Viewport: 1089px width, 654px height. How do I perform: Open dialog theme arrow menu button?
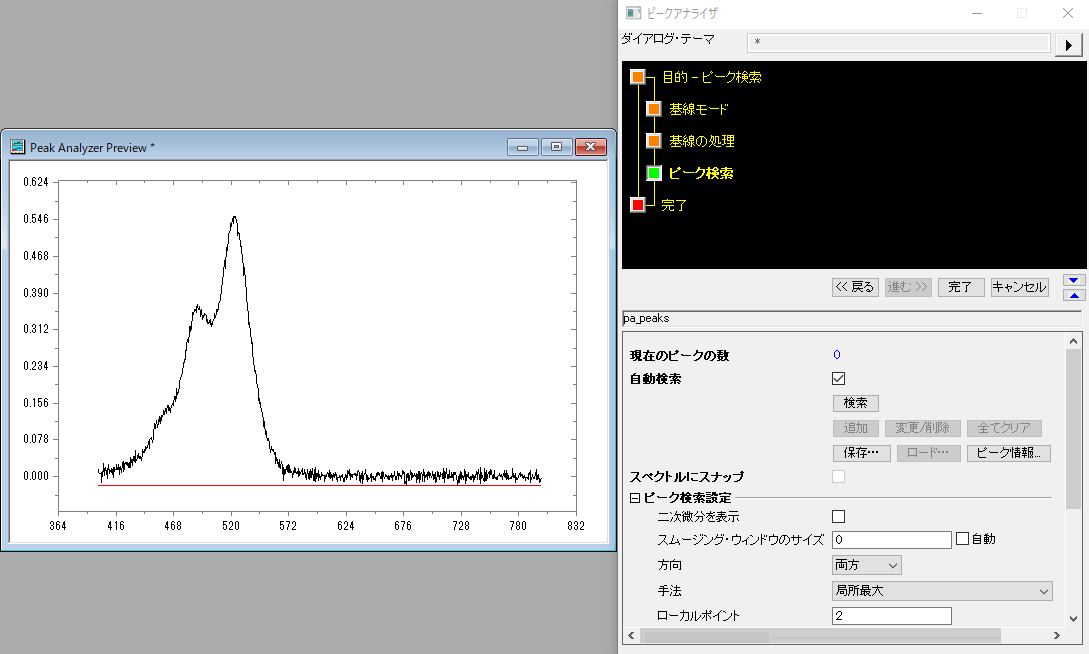tap(1069, 45)
